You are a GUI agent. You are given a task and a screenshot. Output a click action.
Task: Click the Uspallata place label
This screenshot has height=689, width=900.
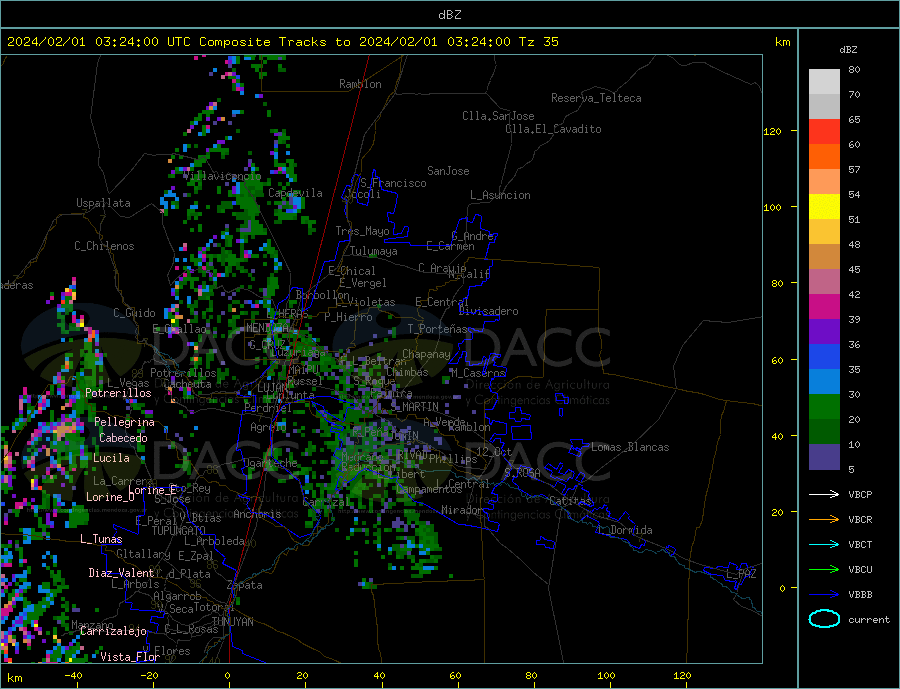tap(103, 203)
